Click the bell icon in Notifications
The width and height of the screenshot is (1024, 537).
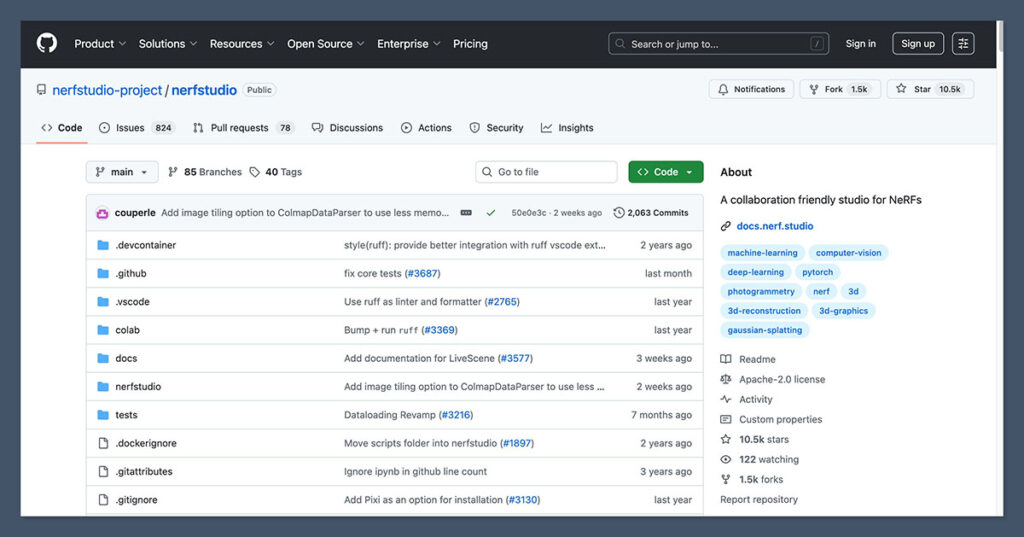pyautogui.click(x=723, y=90)
